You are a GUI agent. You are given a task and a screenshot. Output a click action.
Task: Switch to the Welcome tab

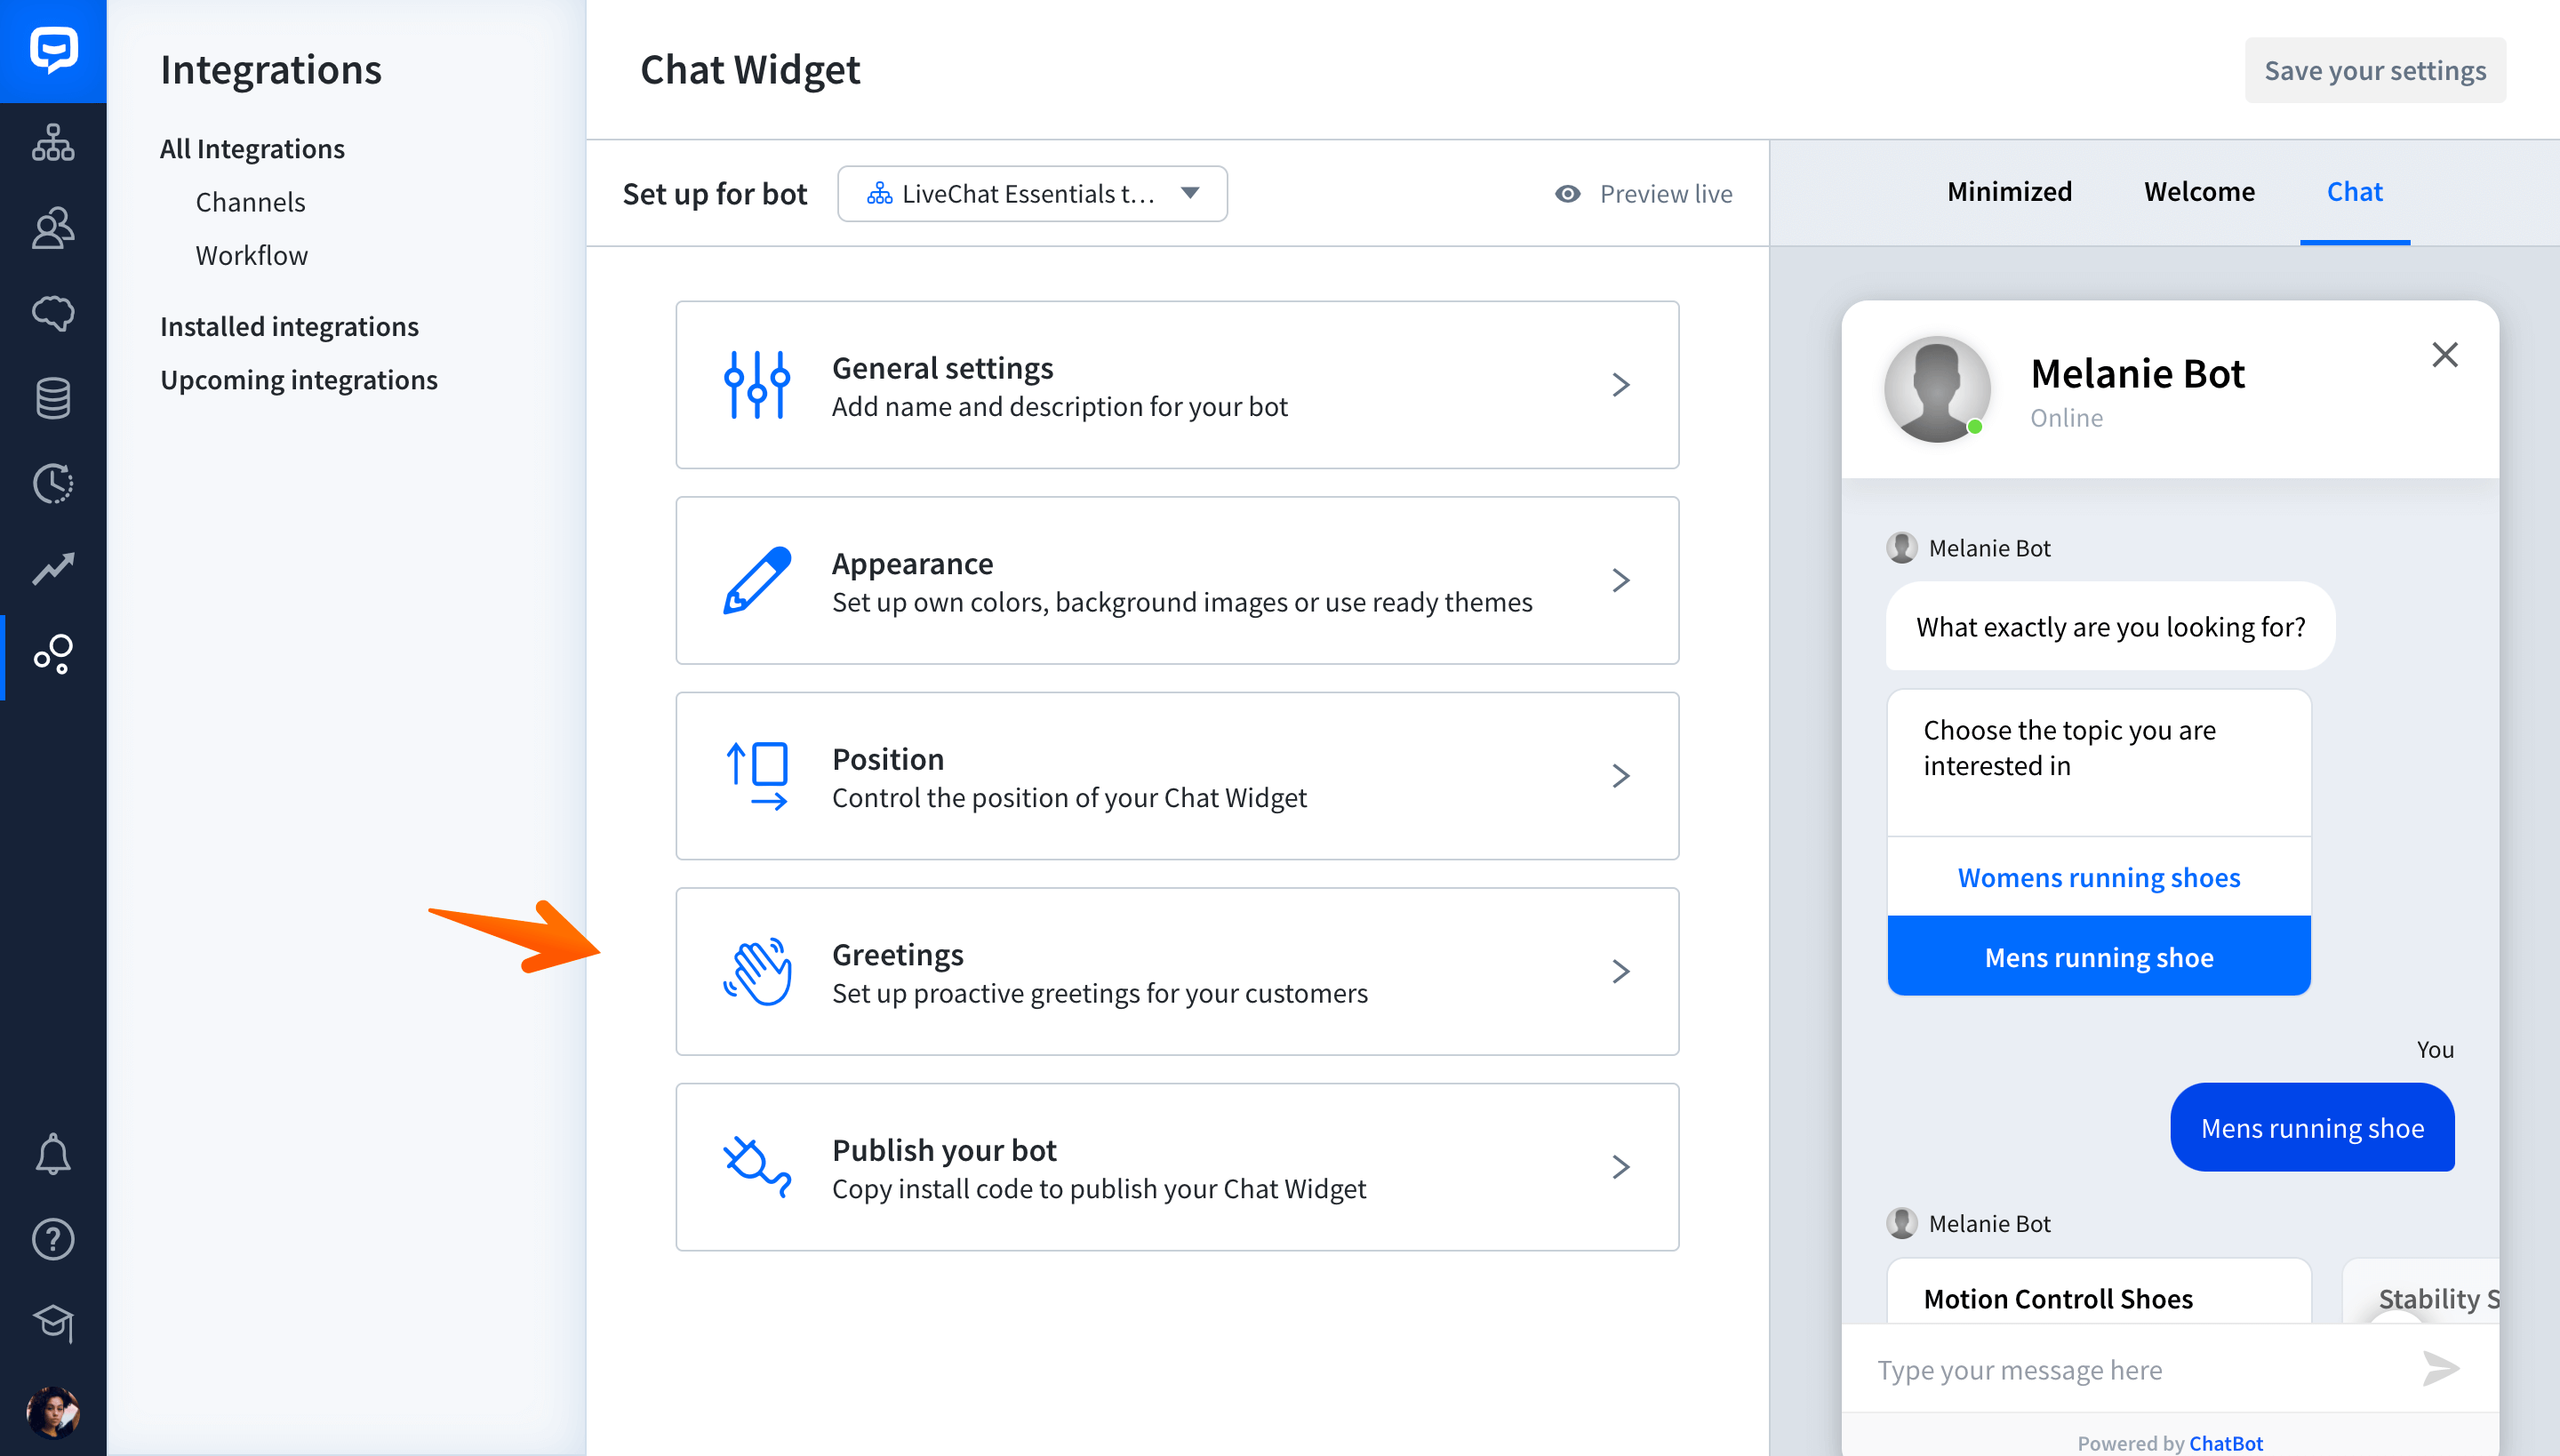2198,190
